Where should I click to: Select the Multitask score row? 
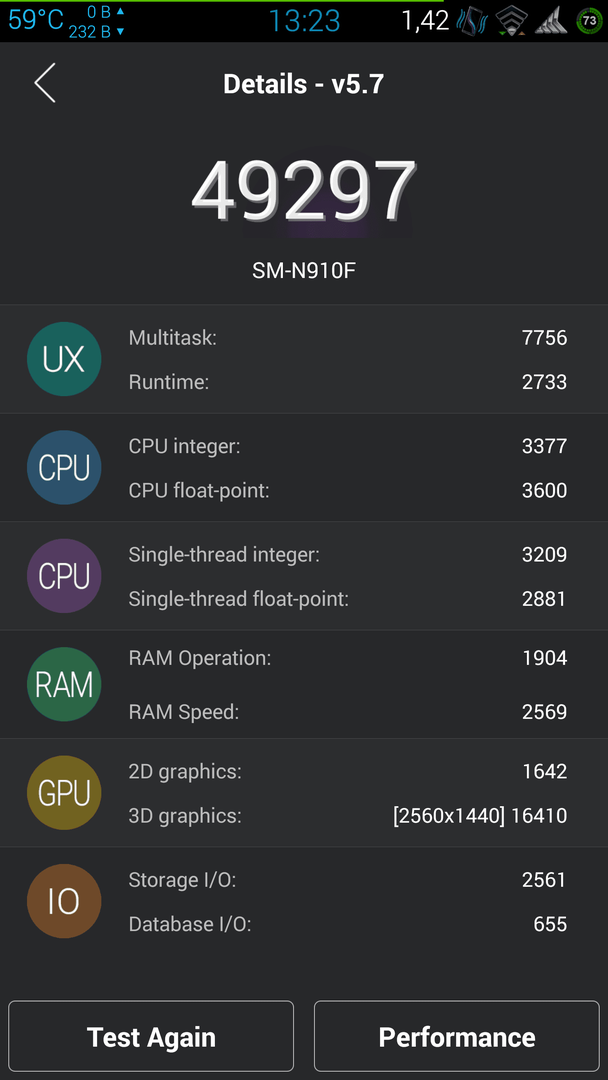pos(348,338)
